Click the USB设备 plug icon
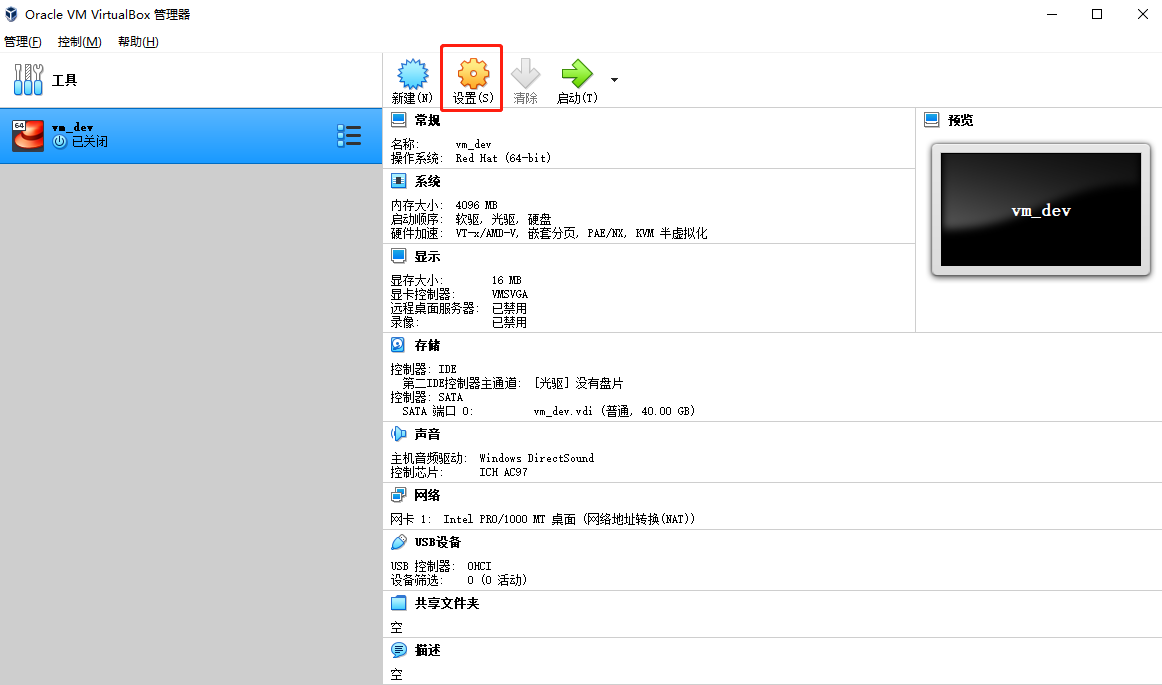1162x685 pixels. pos(399,542)
